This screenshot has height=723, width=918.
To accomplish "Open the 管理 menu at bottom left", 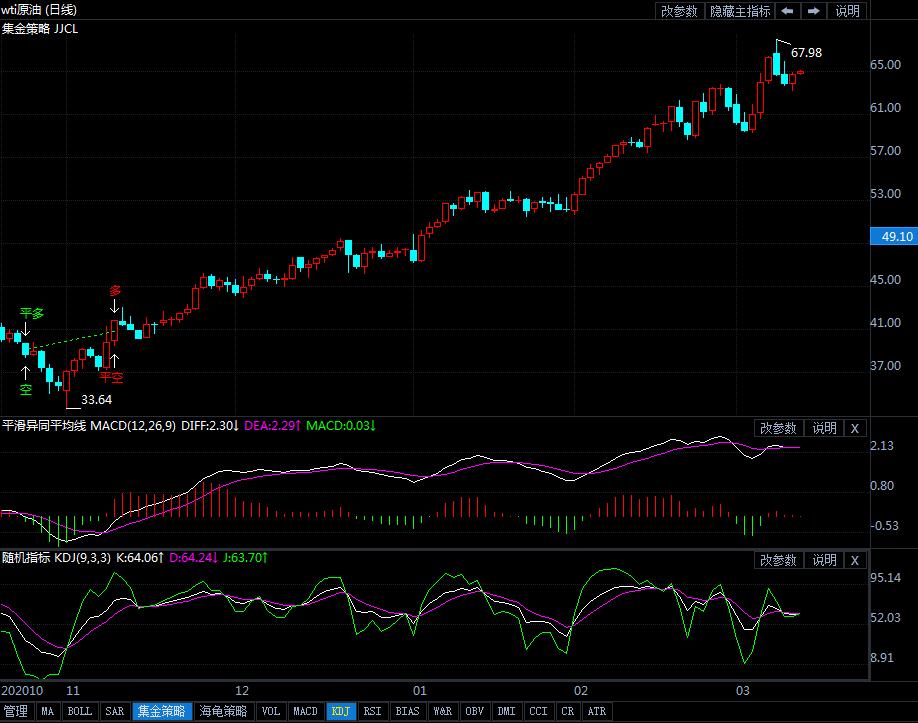I will coord(16,712).
